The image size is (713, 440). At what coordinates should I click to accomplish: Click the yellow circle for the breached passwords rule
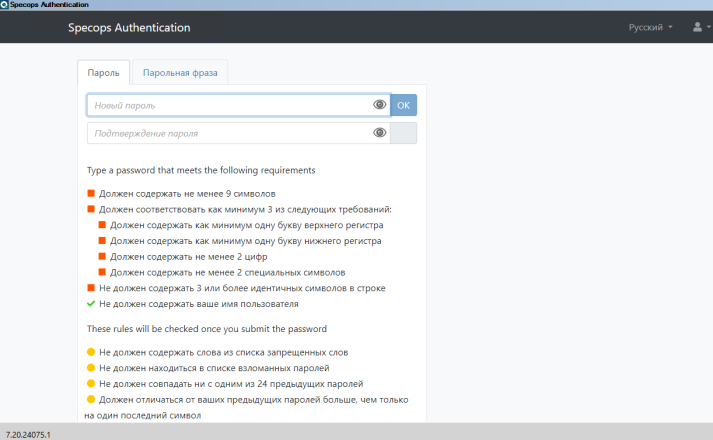[x=91, y=368]
